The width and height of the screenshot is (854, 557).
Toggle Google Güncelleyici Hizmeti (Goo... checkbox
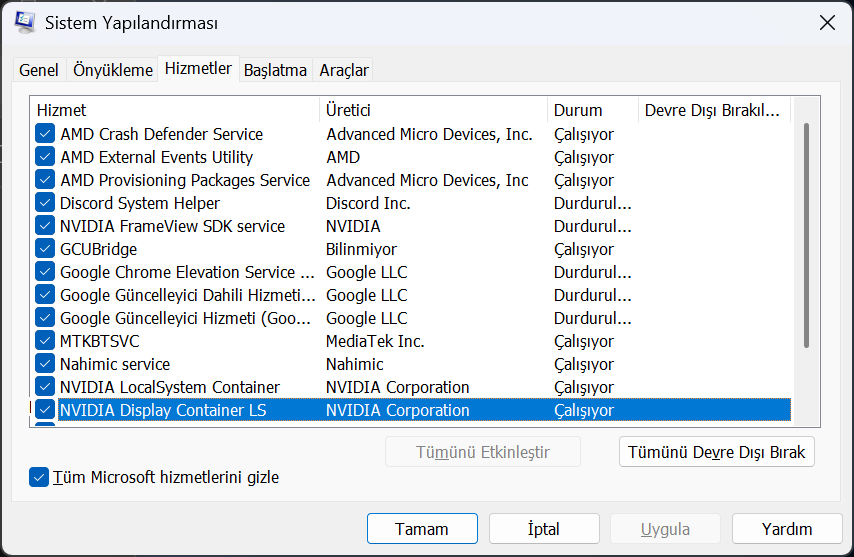(45, 317)
